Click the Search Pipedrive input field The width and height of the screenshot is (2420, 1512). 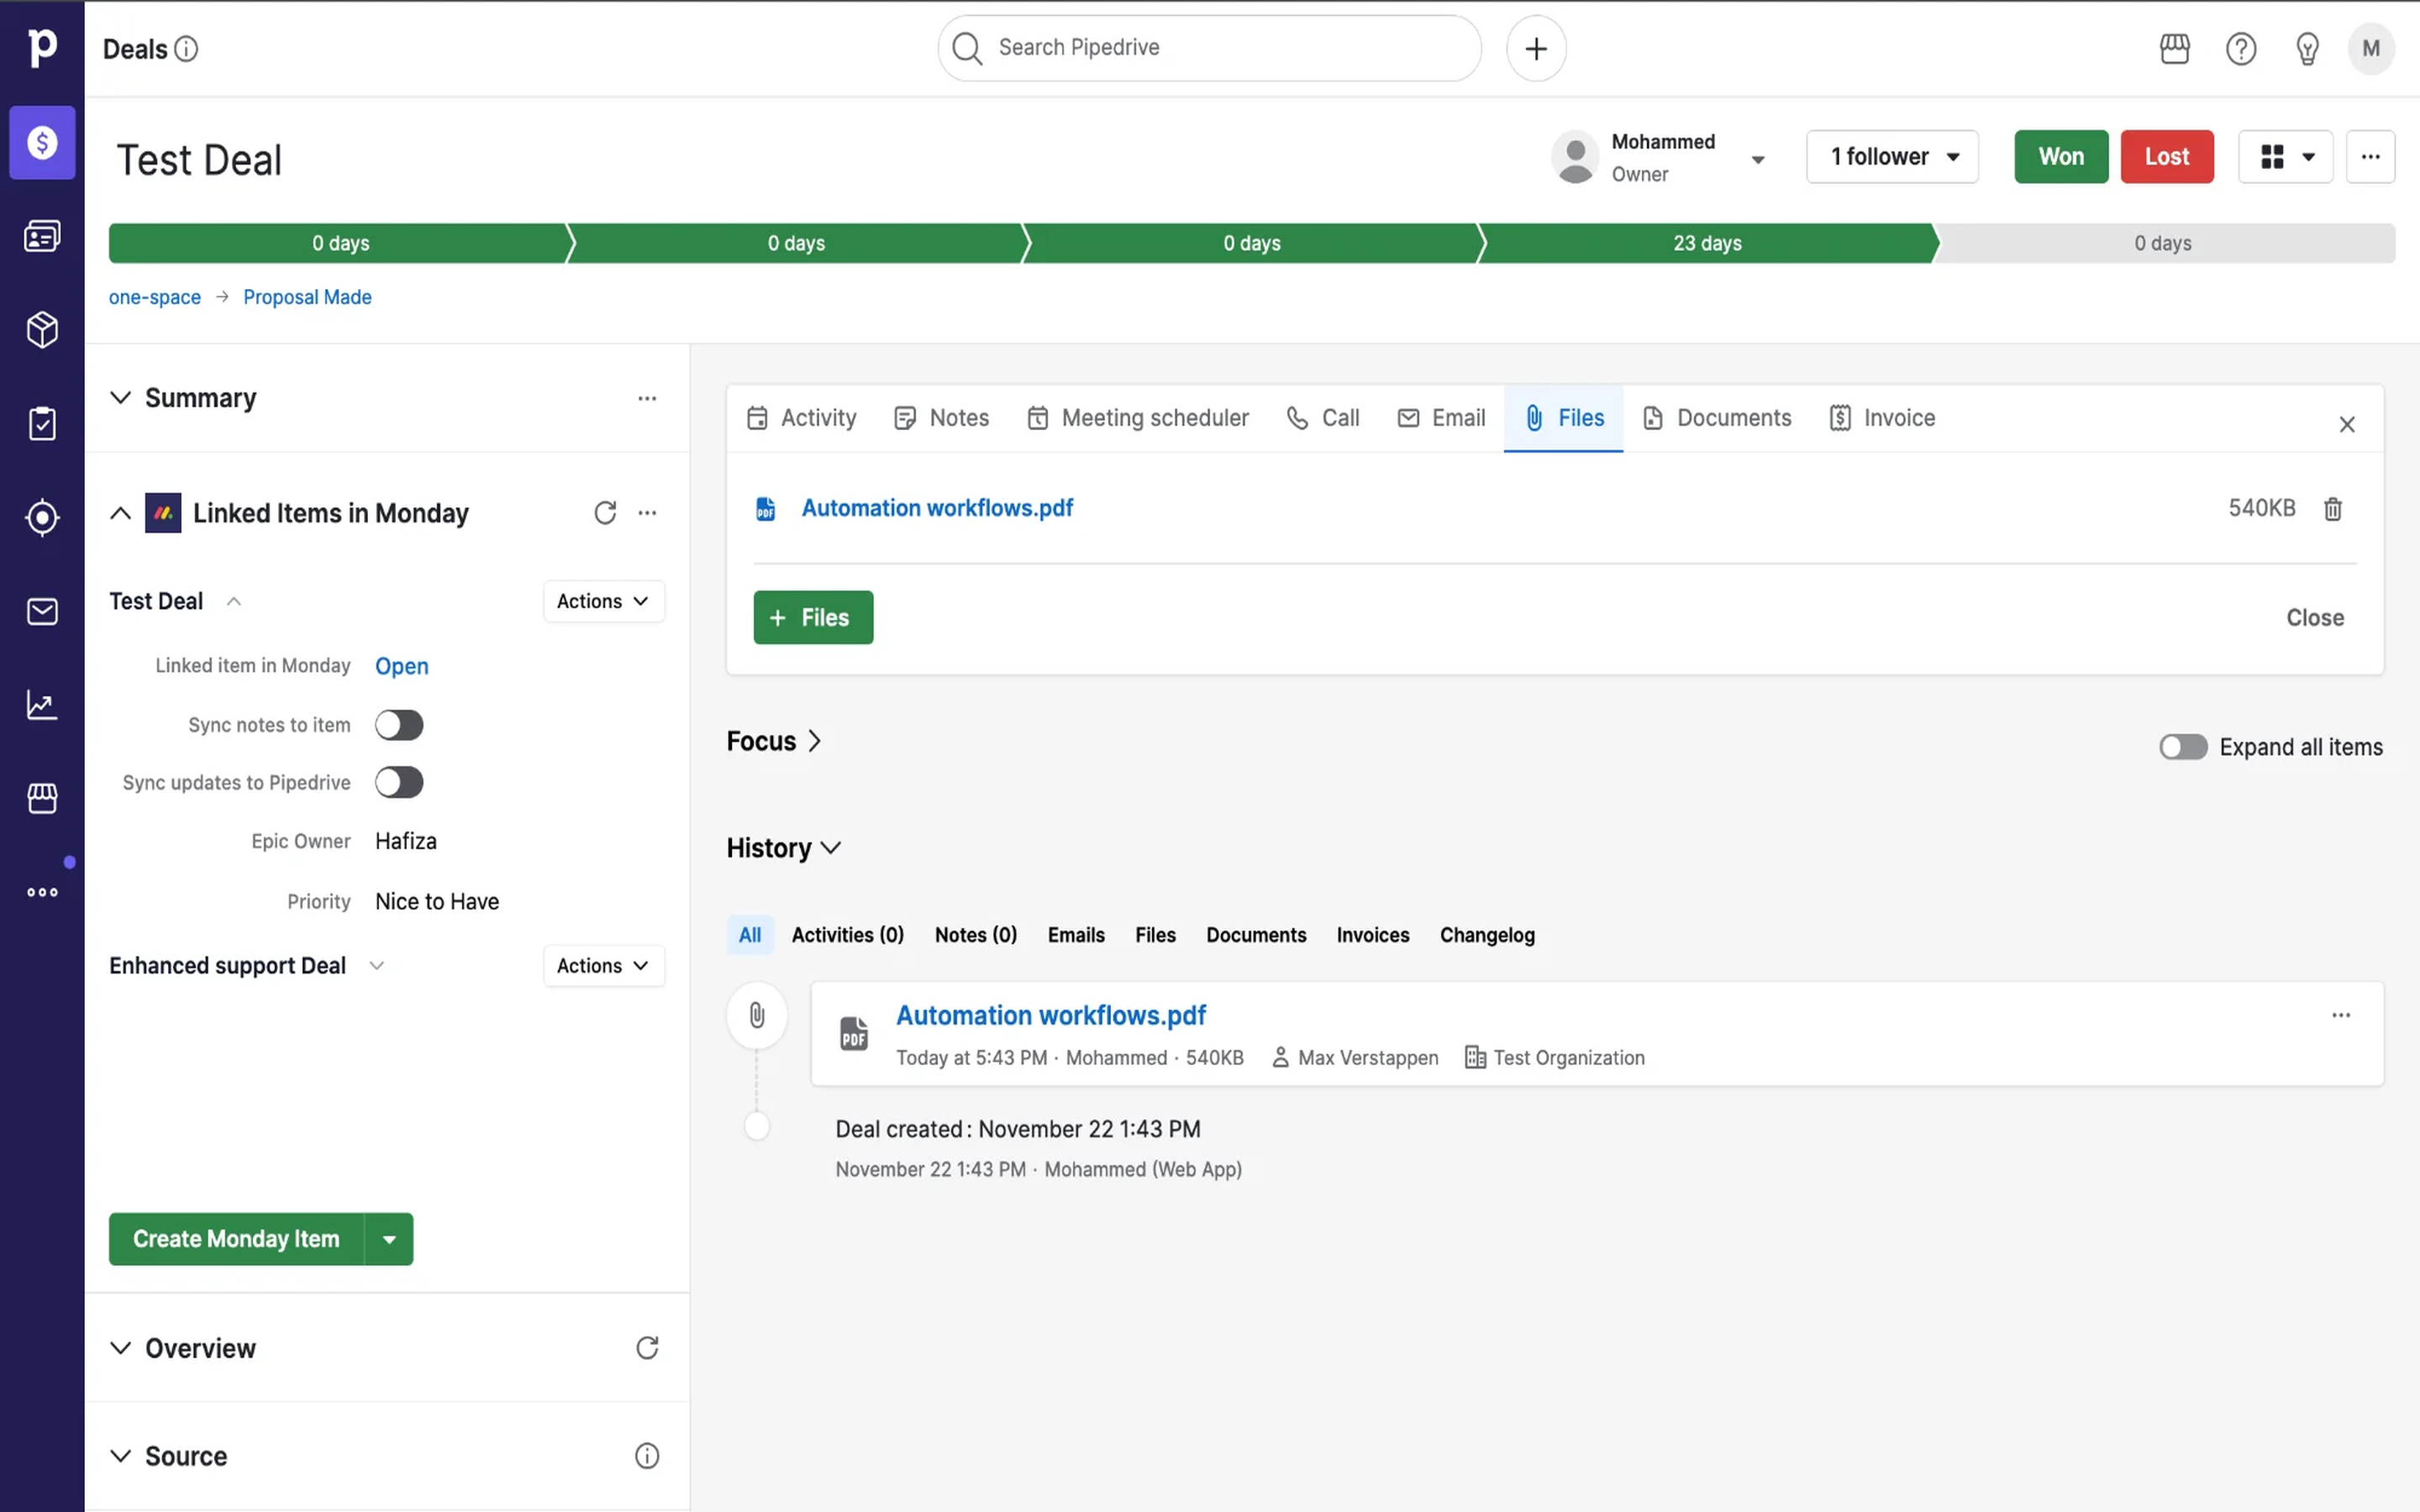point(1209,48)
